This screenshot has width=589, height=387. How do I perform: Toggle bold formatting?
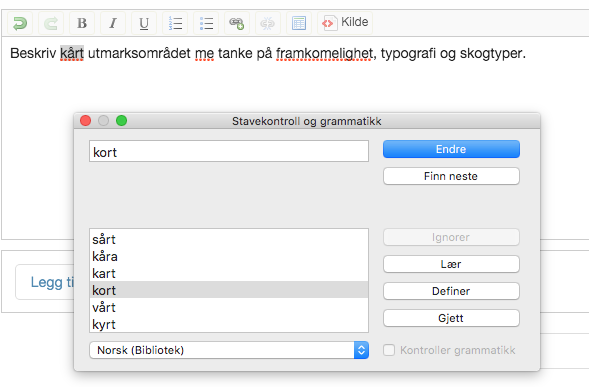point(82,23)
